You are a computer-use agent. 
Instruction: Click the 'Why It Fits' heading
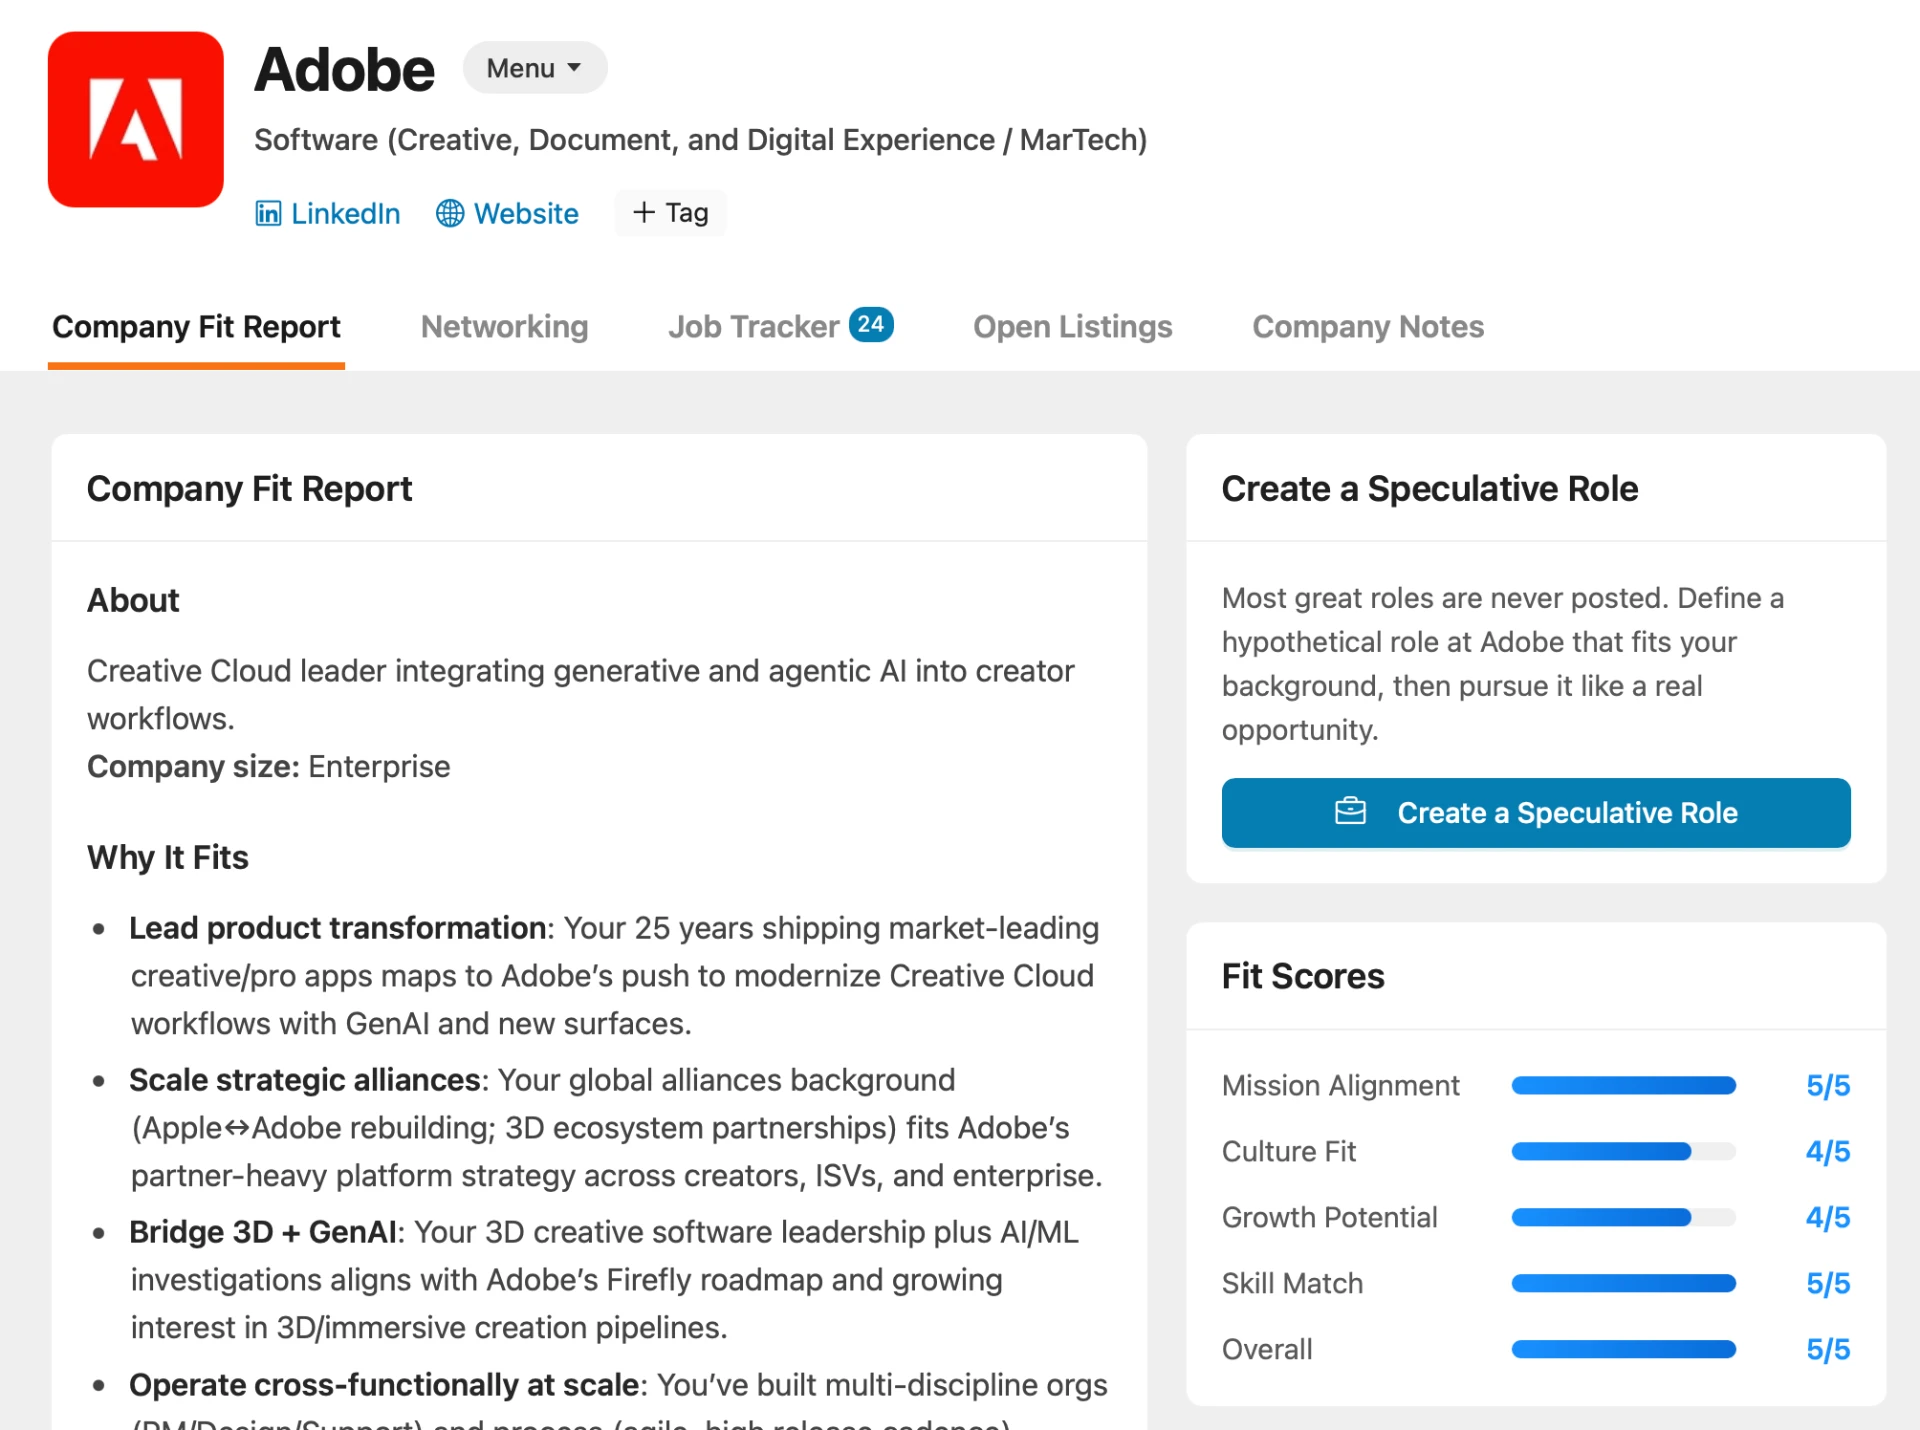pyautogui.click(x=168, y=857)
